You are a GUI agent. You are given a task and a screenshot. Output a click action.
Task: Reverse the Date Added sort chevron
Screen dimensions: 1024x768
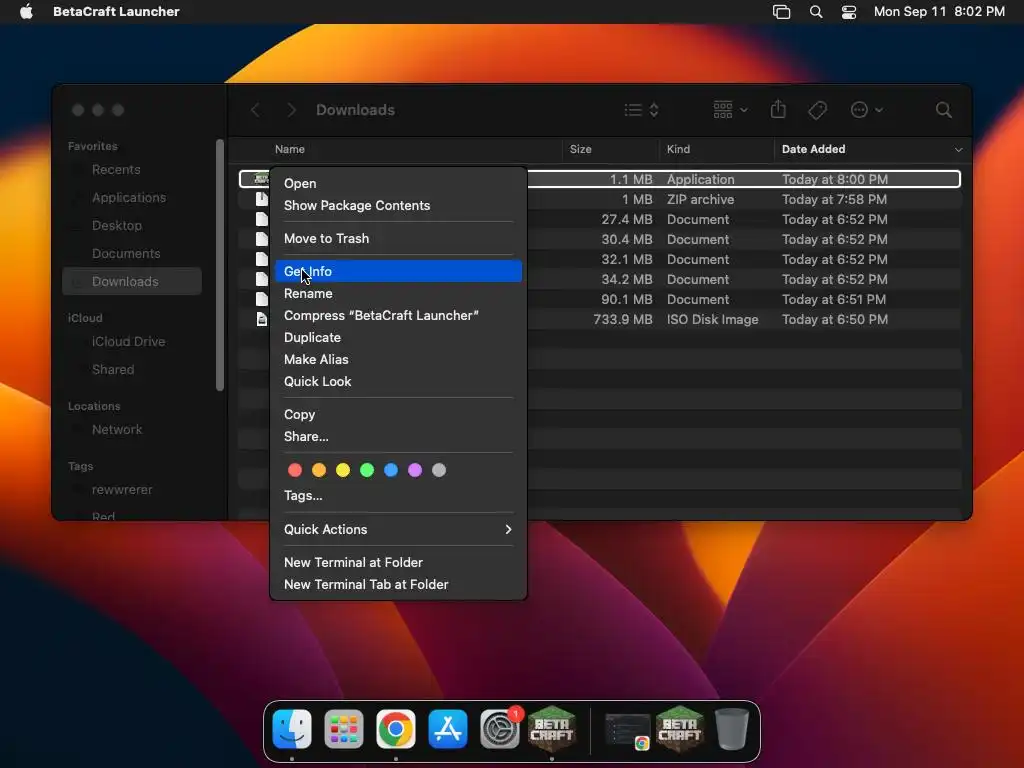[958, 150]
